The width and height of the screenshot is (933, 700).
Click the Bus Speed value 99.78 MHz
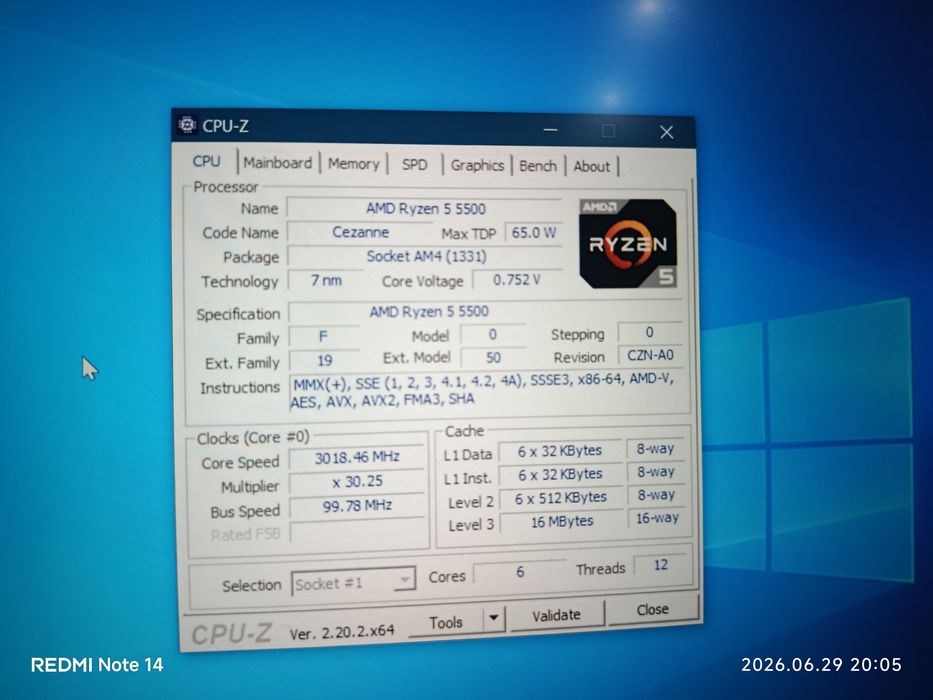pos(357,505)
